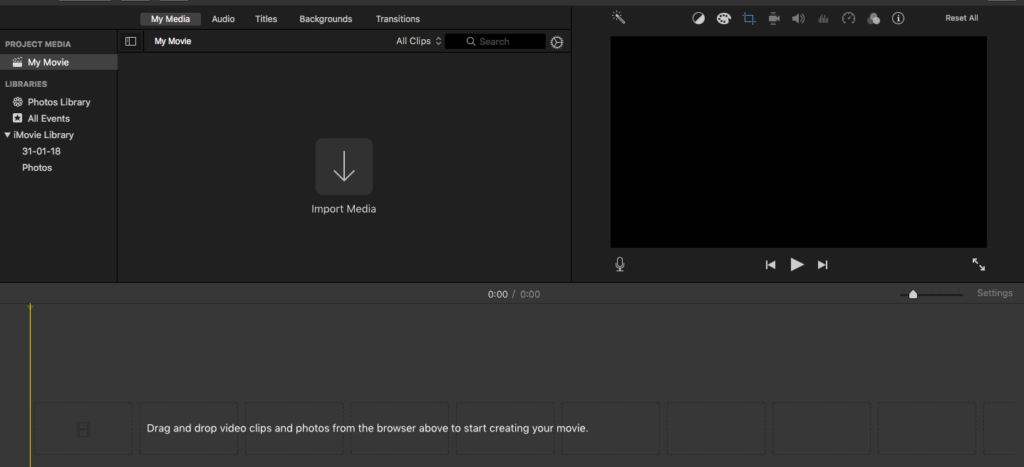The image size is (1024, 467).
Task: Open the video stabilization camera icon
Action: tap(774, 19)
